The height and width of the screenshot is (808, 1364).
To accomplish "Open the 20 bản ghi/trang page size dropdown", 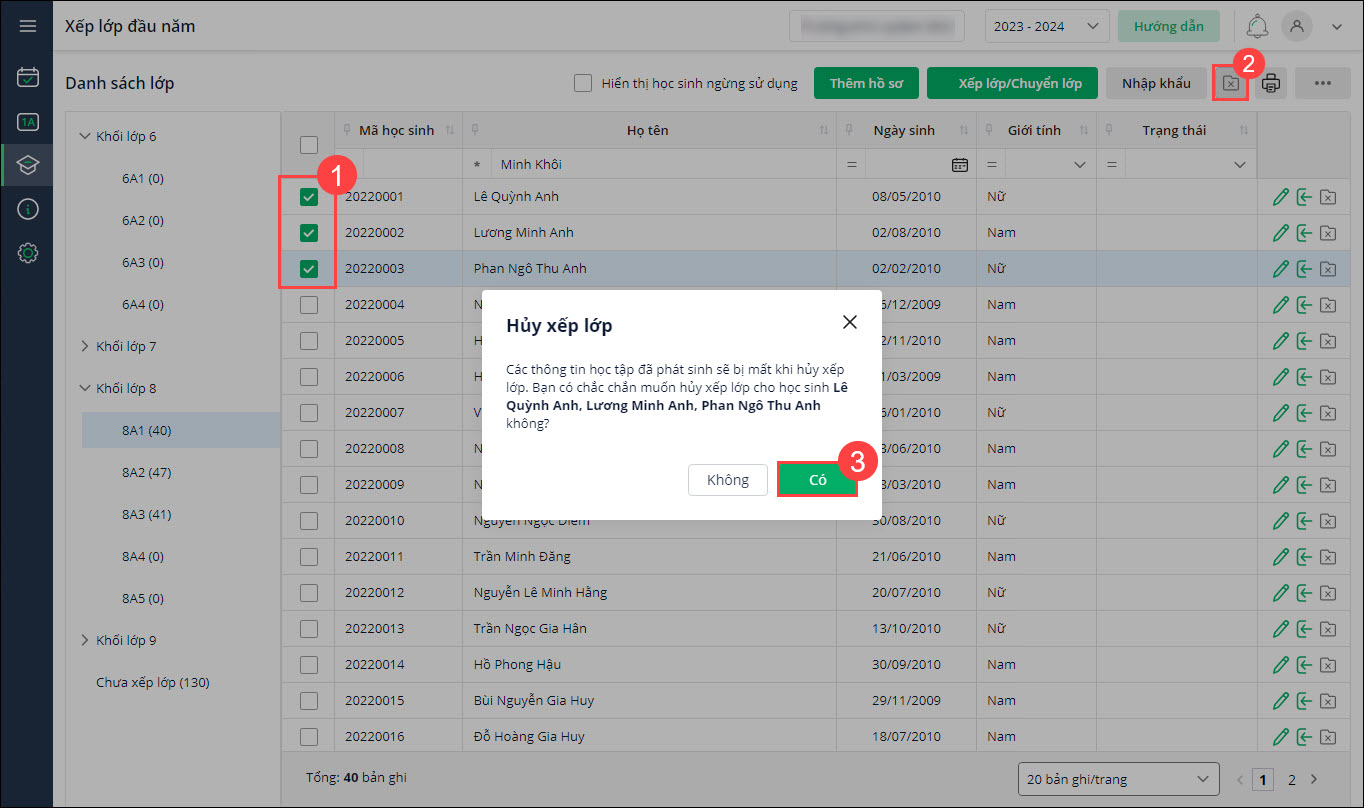I will pos(1118,779).
